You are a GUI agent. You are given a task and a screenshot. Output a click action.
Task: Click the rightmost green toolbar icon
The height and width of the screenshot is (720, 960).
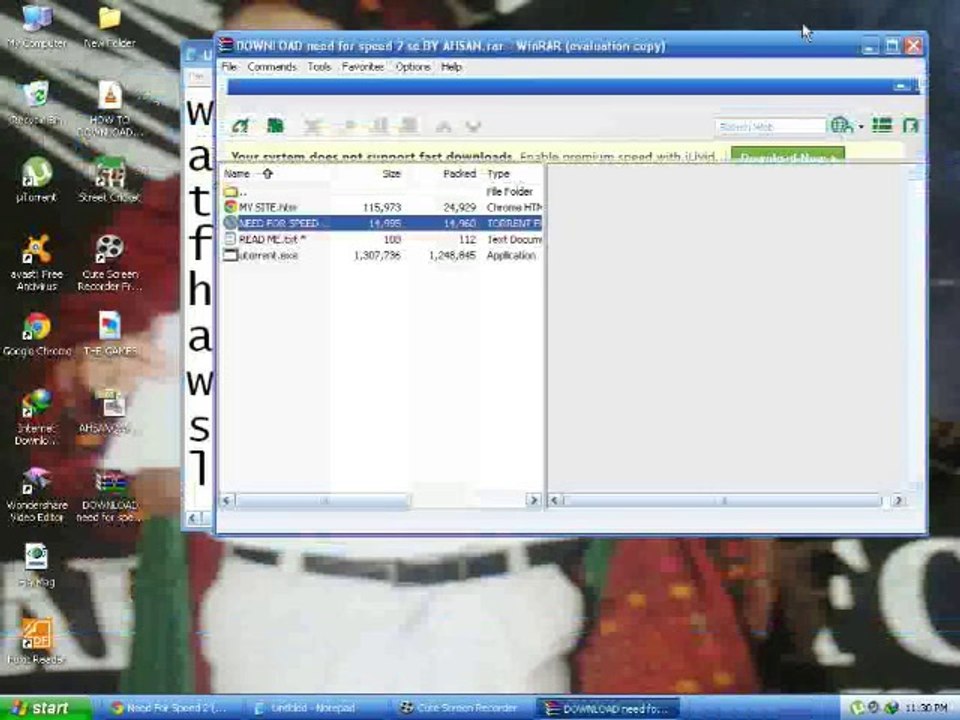pyautogui.click(x=910, y=126)
